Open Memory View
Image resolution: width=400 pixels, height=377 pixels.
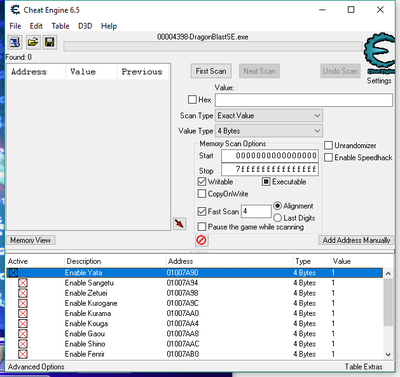[x=30, y=240]
